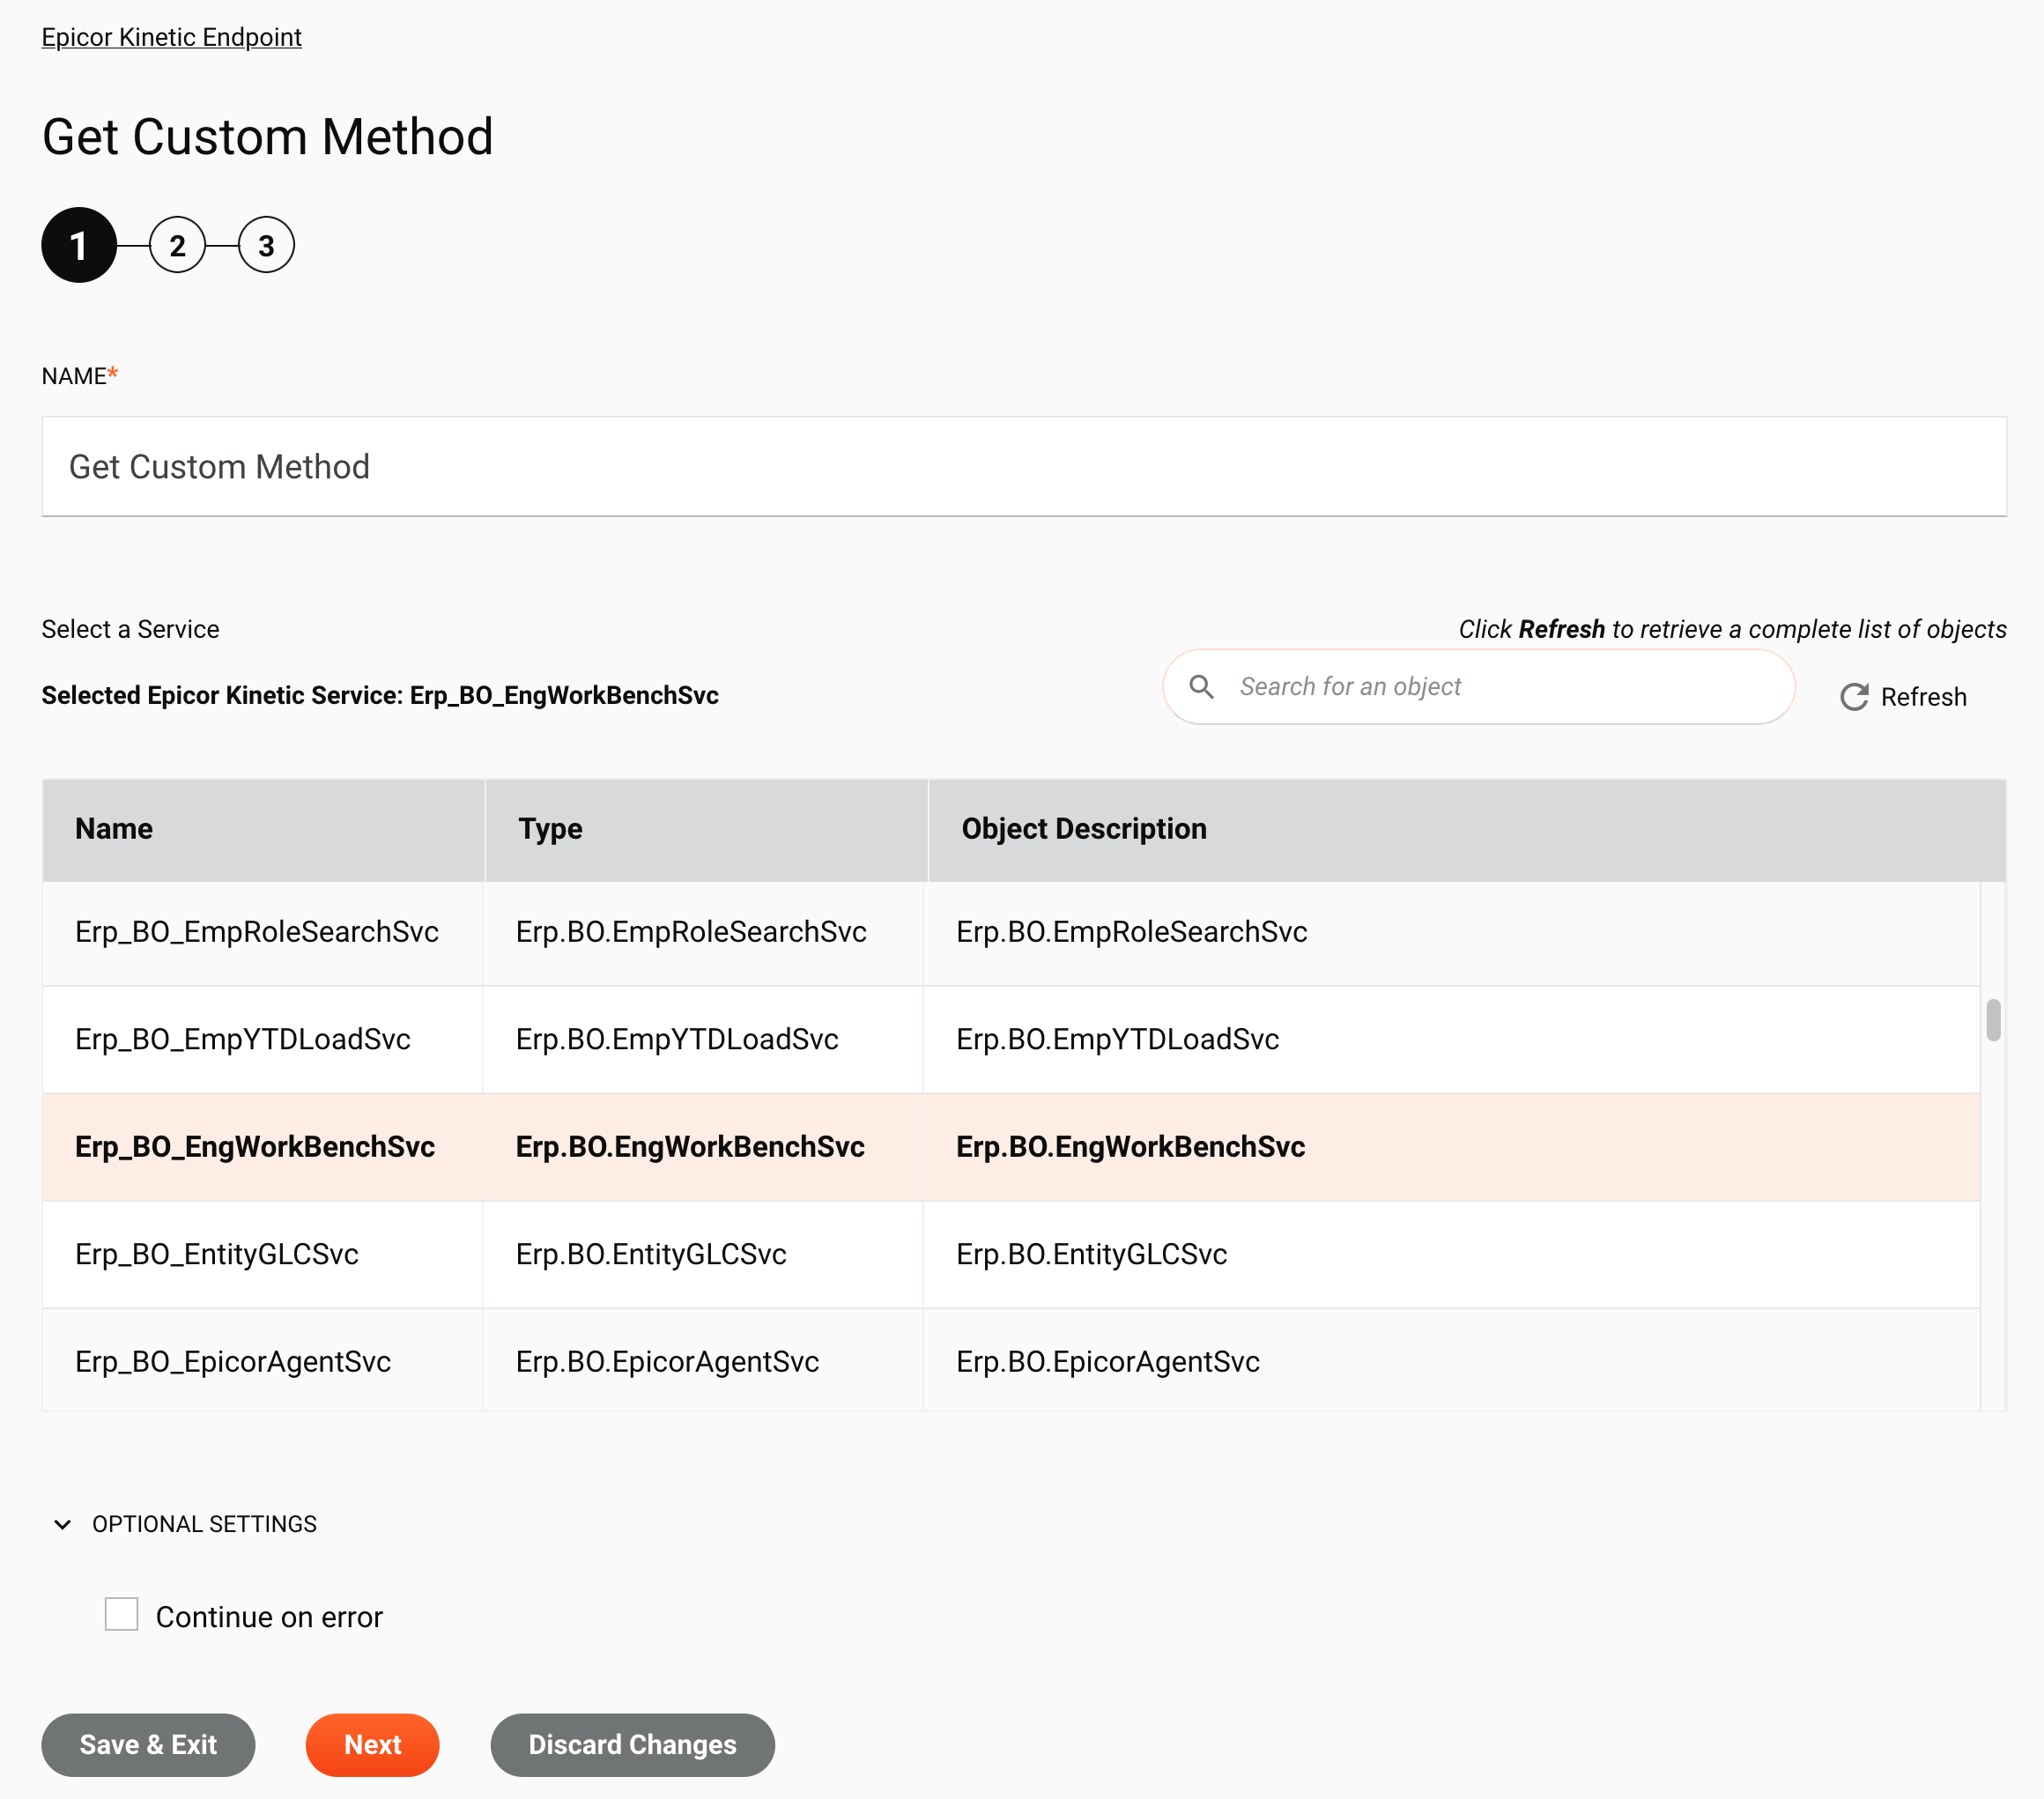Toggle the Continue on error checkbox
The height and width of the screenshot is (1799, 2044).
122,1615
